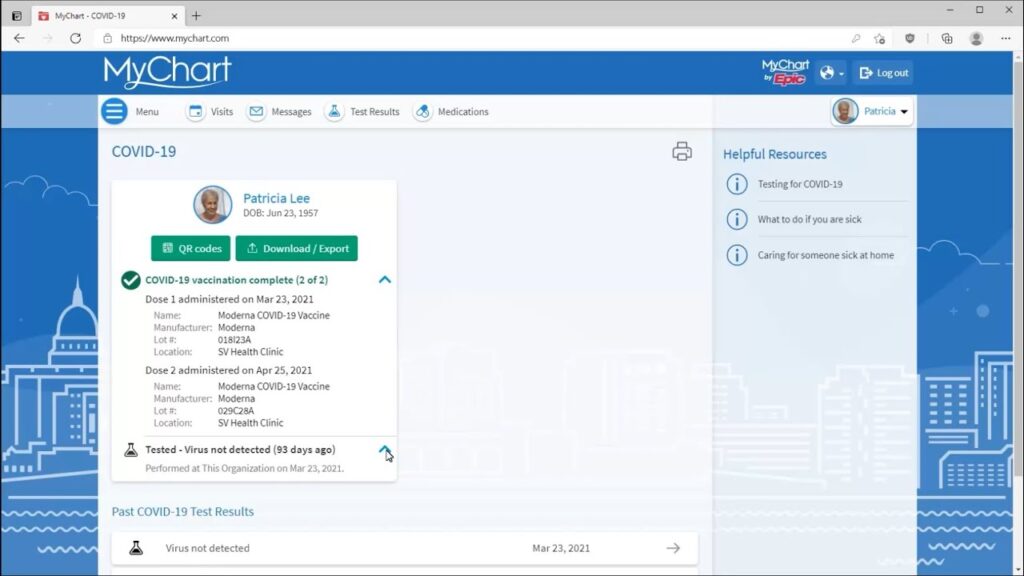Image resolution: width=1024 pixels, height=576 pixels.
Task: Click Patricia Lee's profile photo
Action: (212, 204)
